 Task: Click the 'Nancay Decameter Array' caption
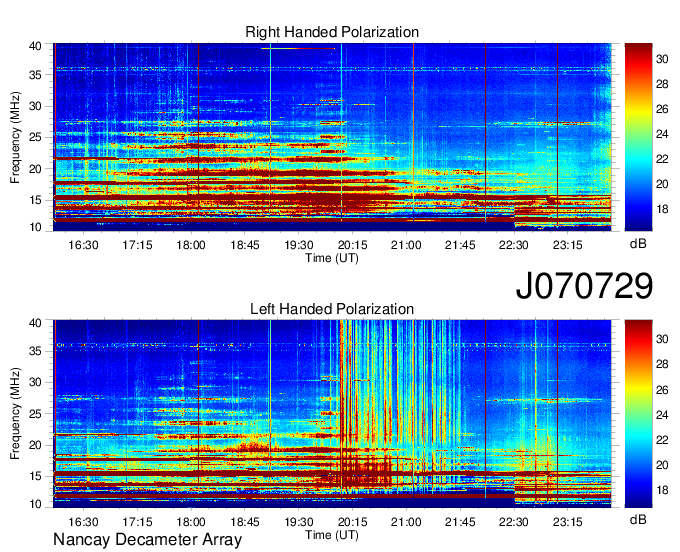147,540
